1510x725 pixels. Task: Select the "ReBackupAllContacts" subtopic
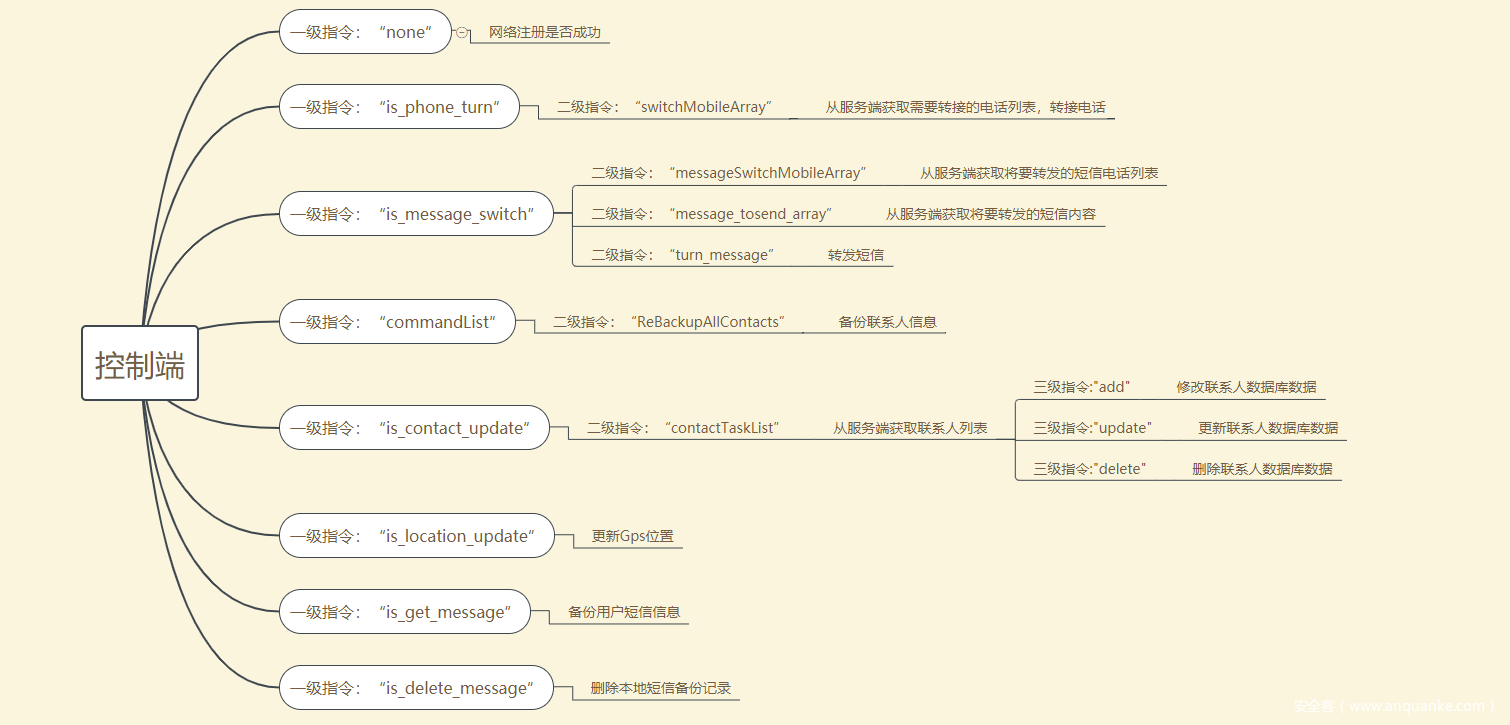click(x=669, y=322)
